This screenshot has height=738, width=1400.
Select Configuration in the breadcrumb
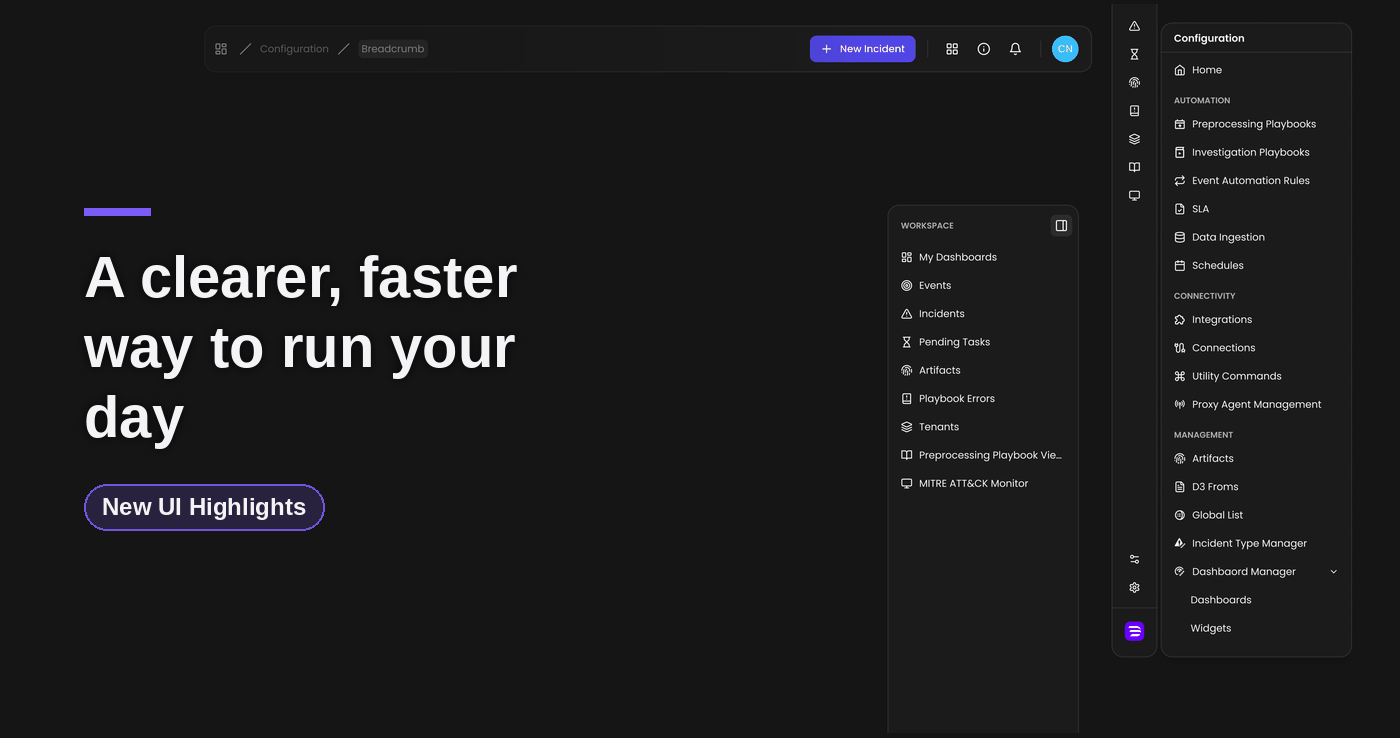pyautogui.click(x=294, y=49)
